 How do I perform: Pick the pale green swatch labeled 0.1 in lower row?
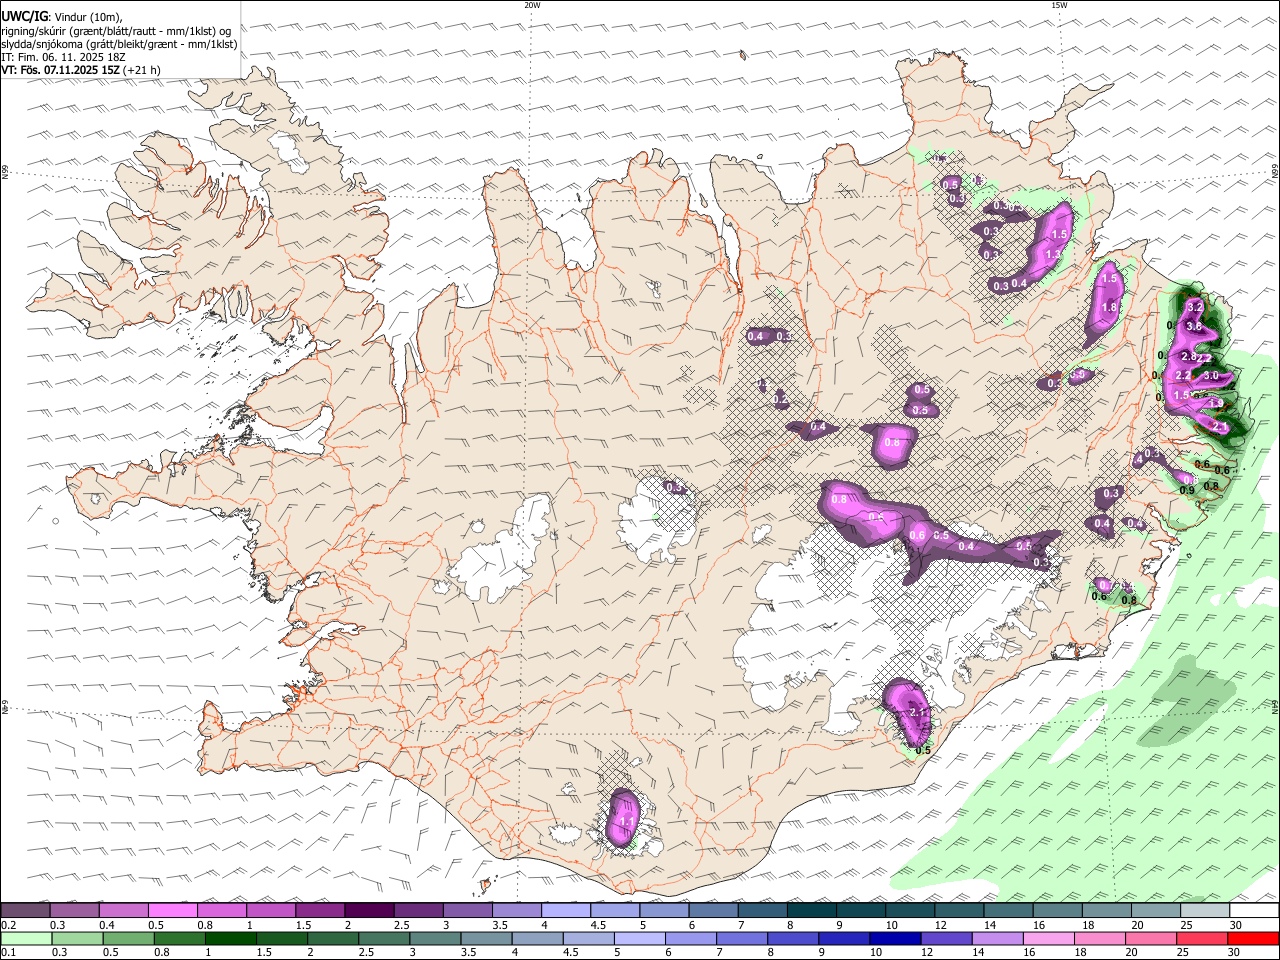coord(25,938)
